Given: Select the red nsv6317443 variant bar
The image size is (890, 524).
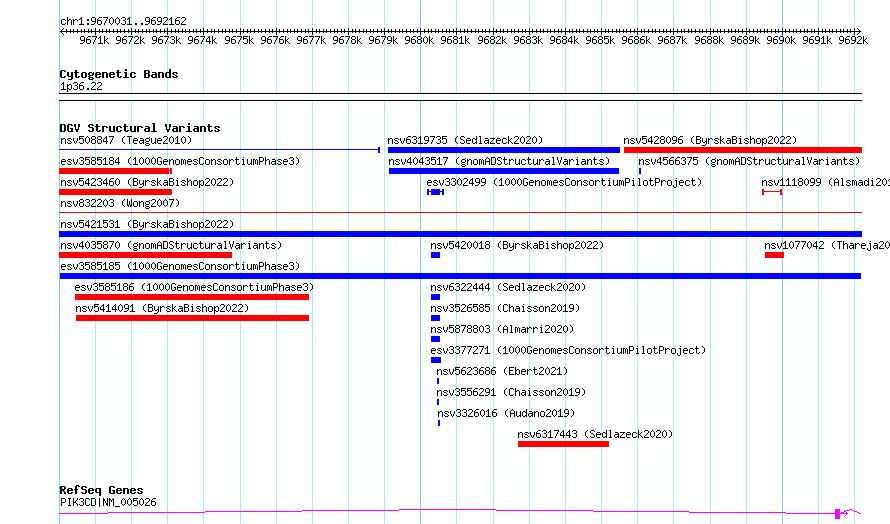Looking at the screenshot, I should pos(563,444).
